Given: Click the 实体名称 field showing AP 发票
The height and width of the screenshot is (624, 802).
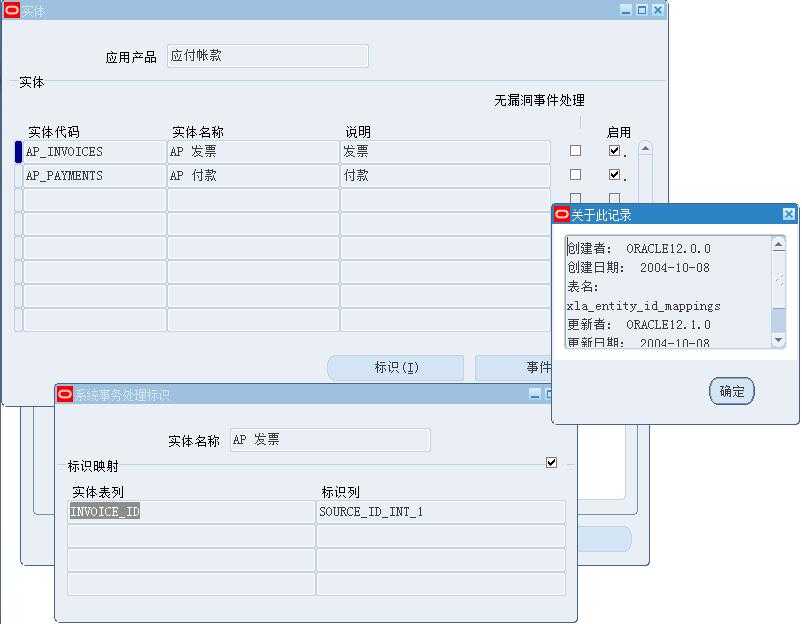Looking at the screenshot, I should click(x=330, y=440).
